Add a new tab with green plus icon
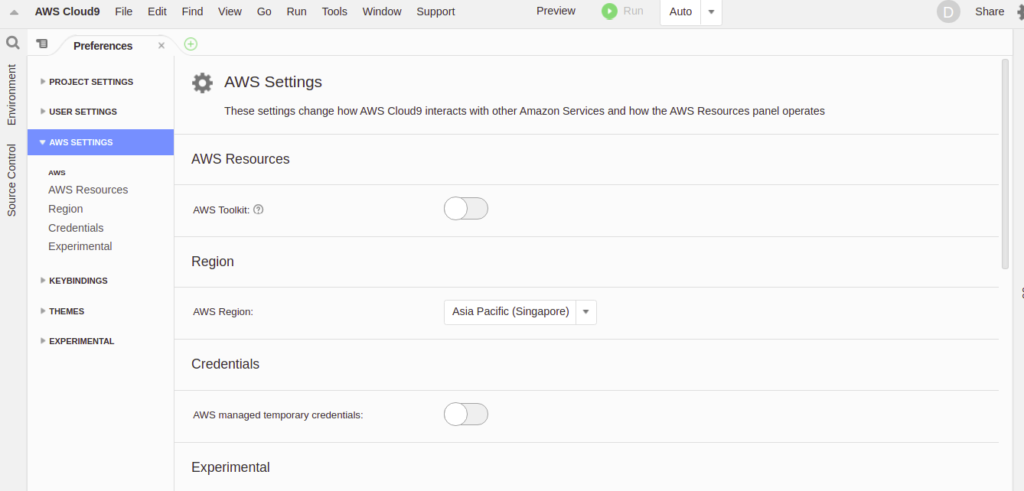 [191, 44]
